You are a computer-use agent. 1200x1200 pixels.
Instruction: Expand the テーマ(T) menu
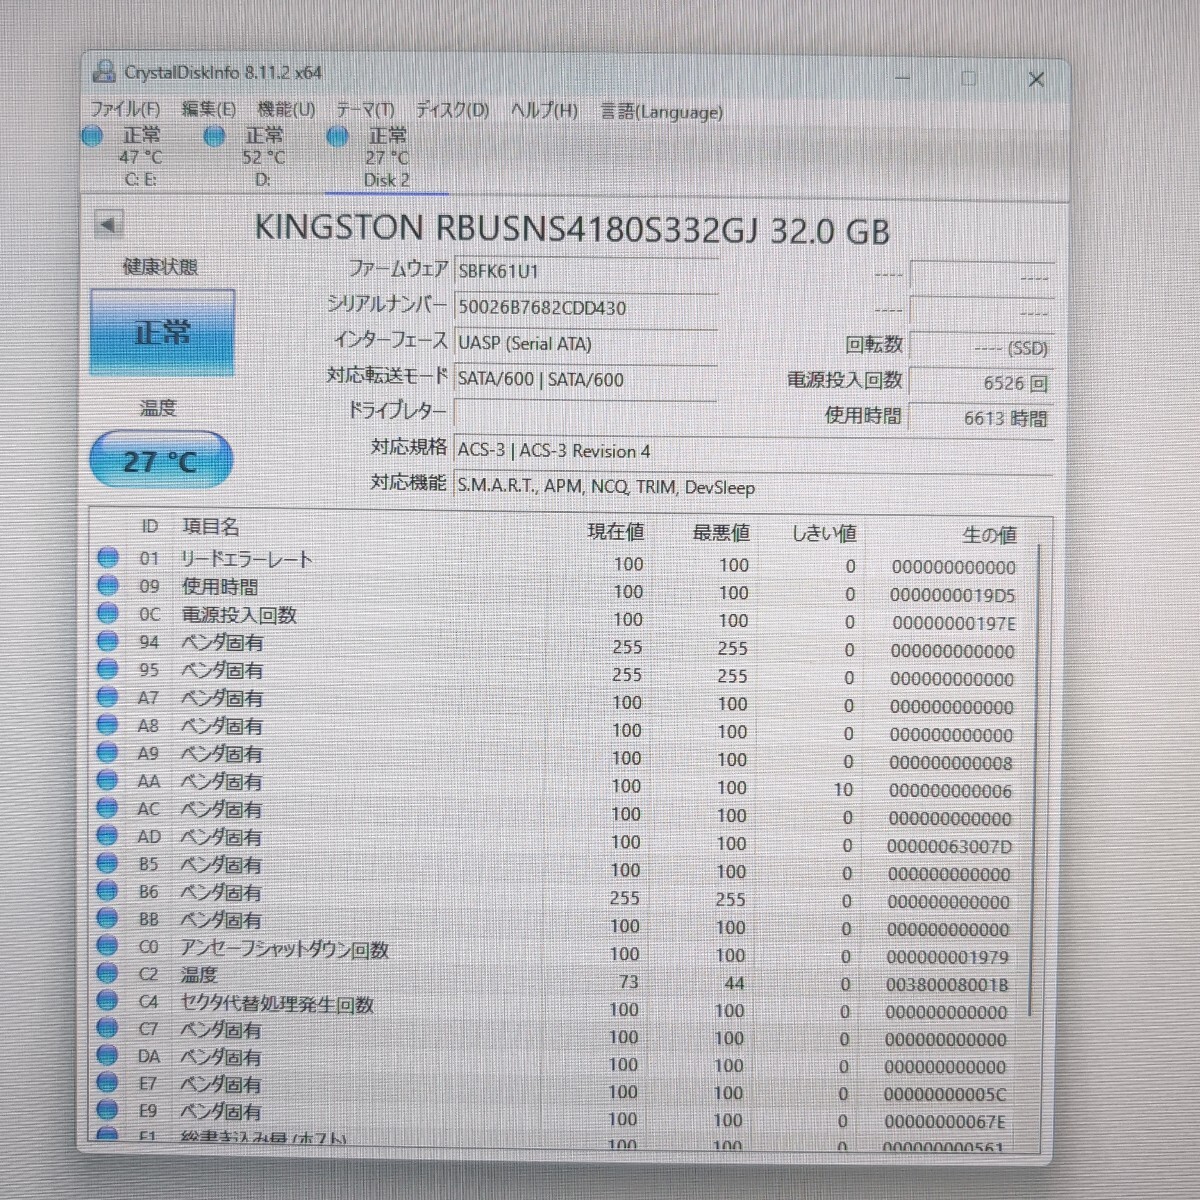click(x=365, y=110)
